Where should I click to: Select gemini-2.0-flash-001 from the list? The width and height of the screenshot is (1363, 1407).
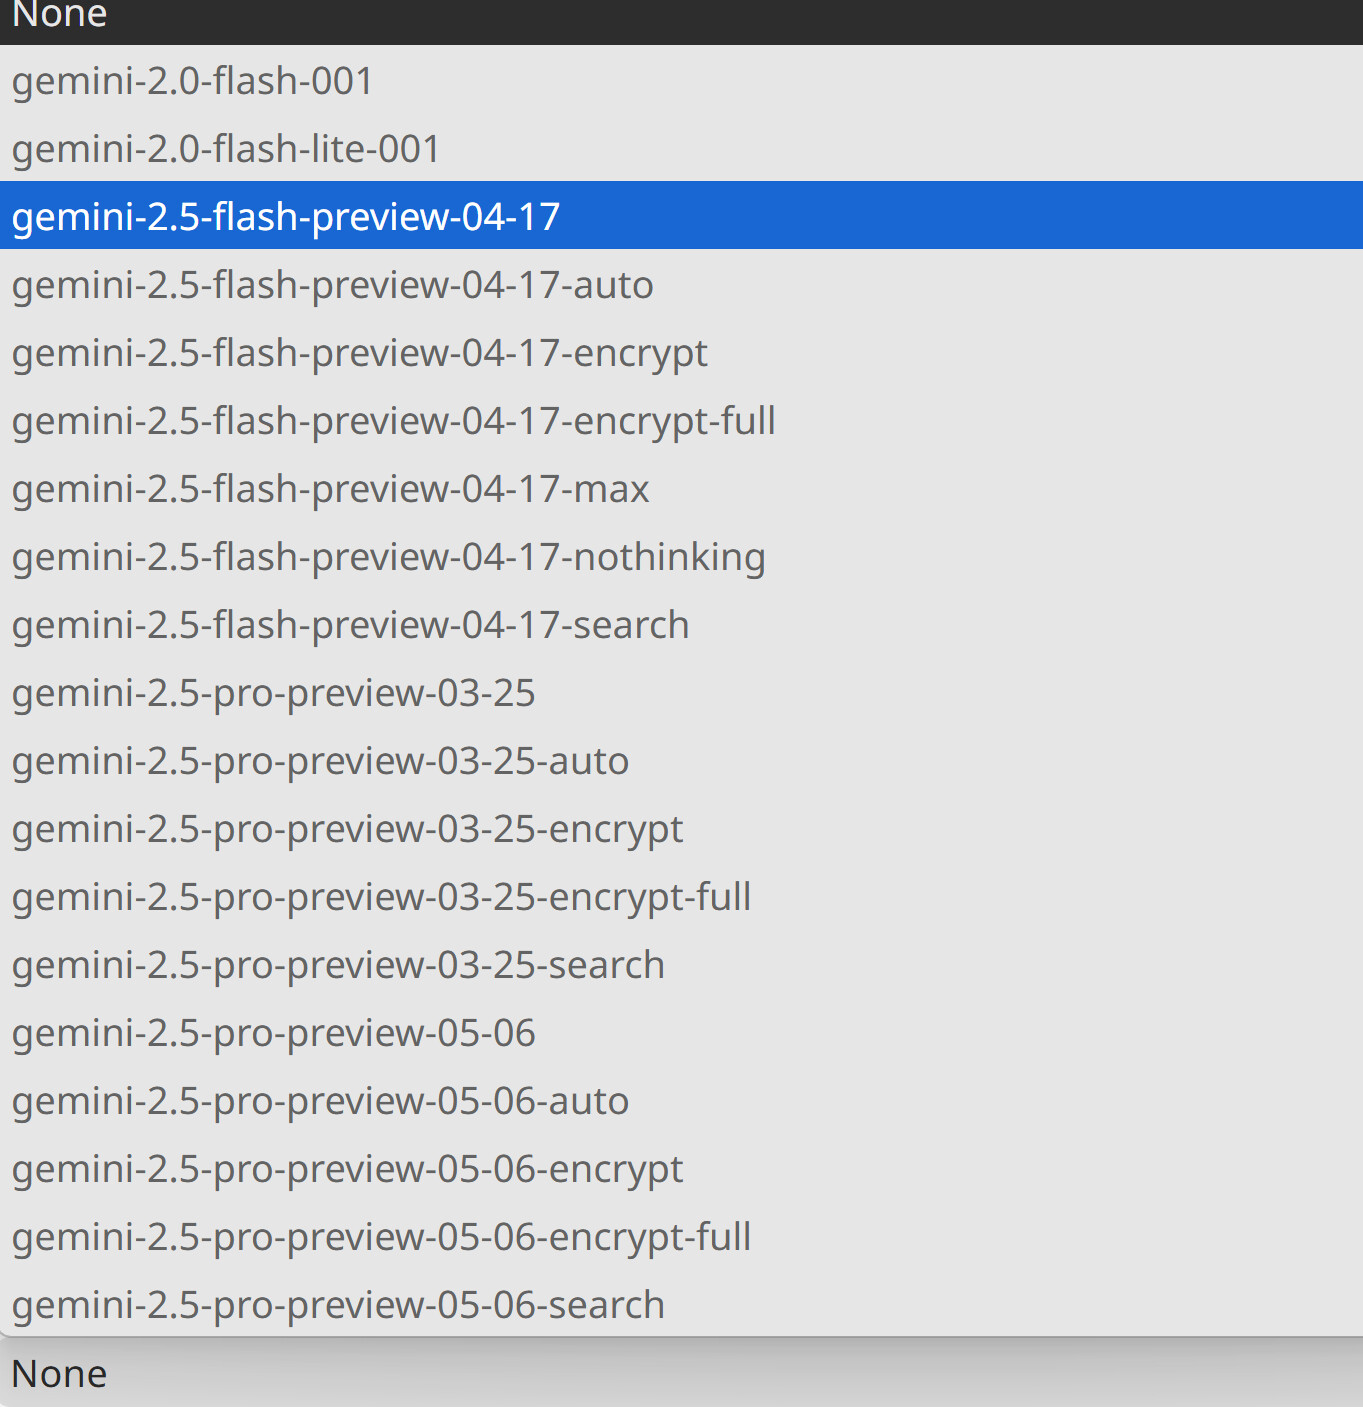tap(192, 81)
